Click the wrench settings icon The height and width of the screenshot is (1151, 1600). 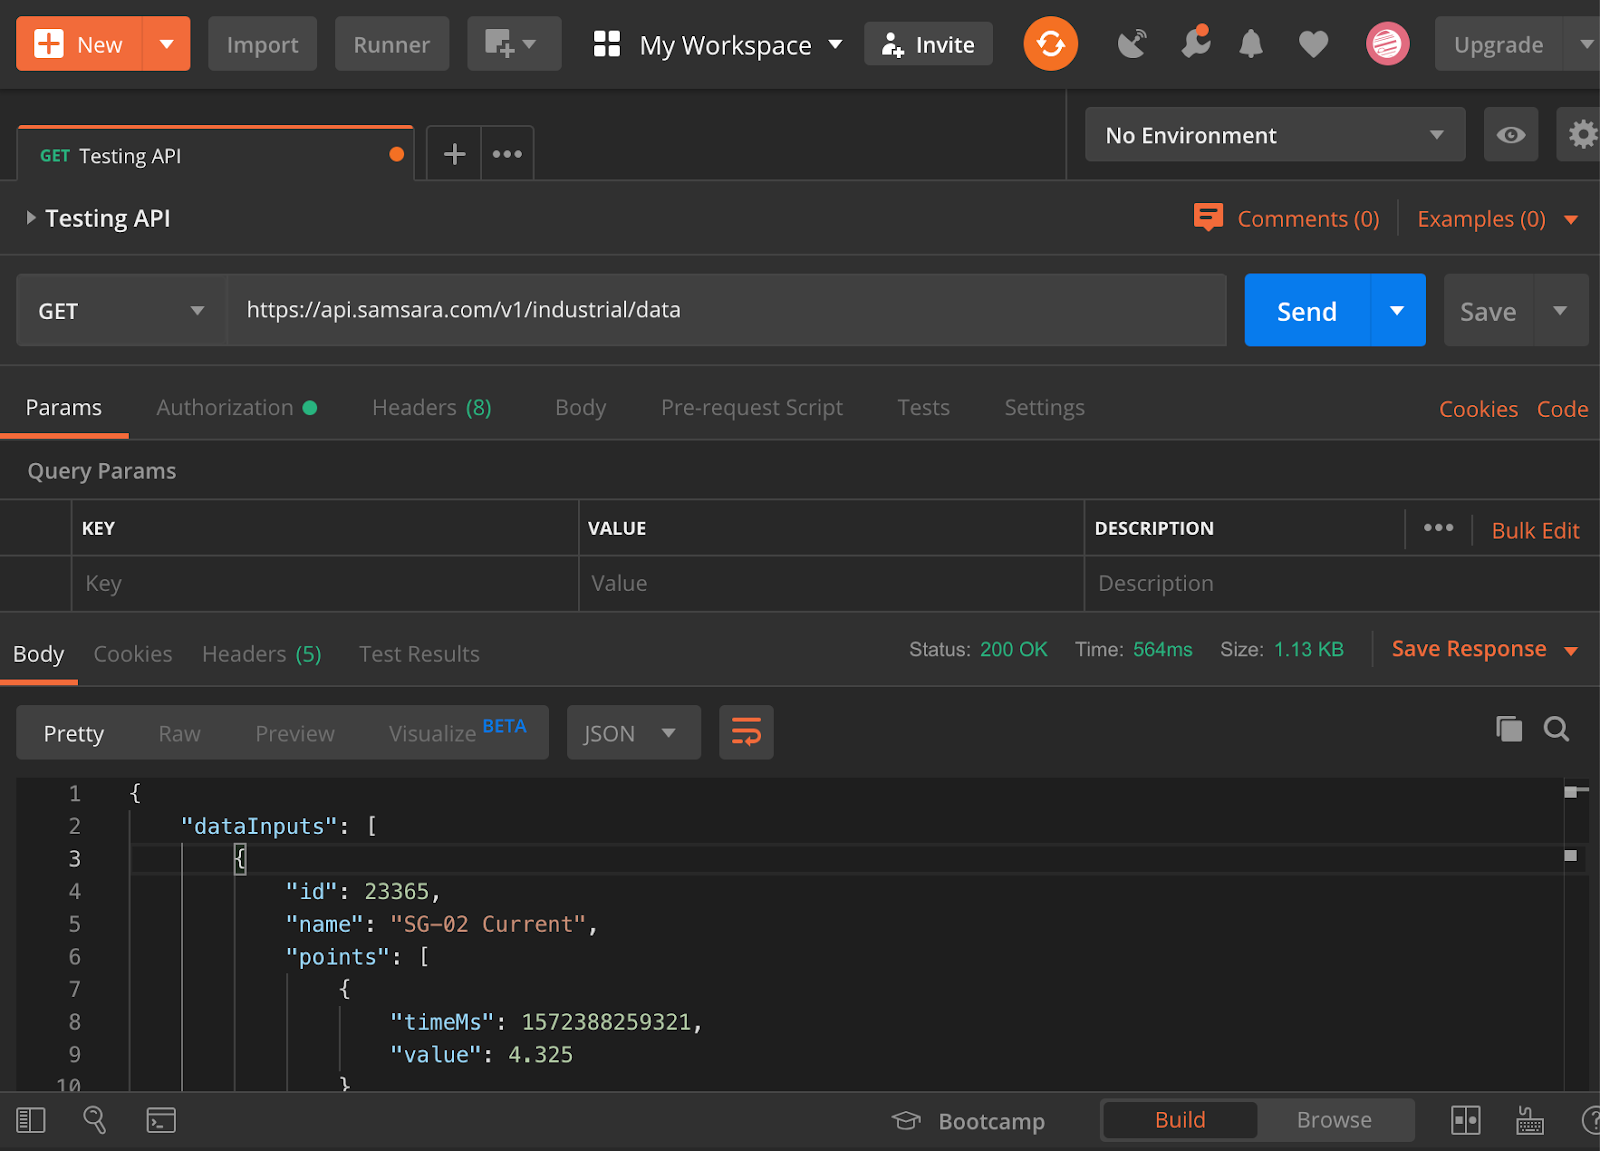pyautogui.click(x=1195, y=42)
